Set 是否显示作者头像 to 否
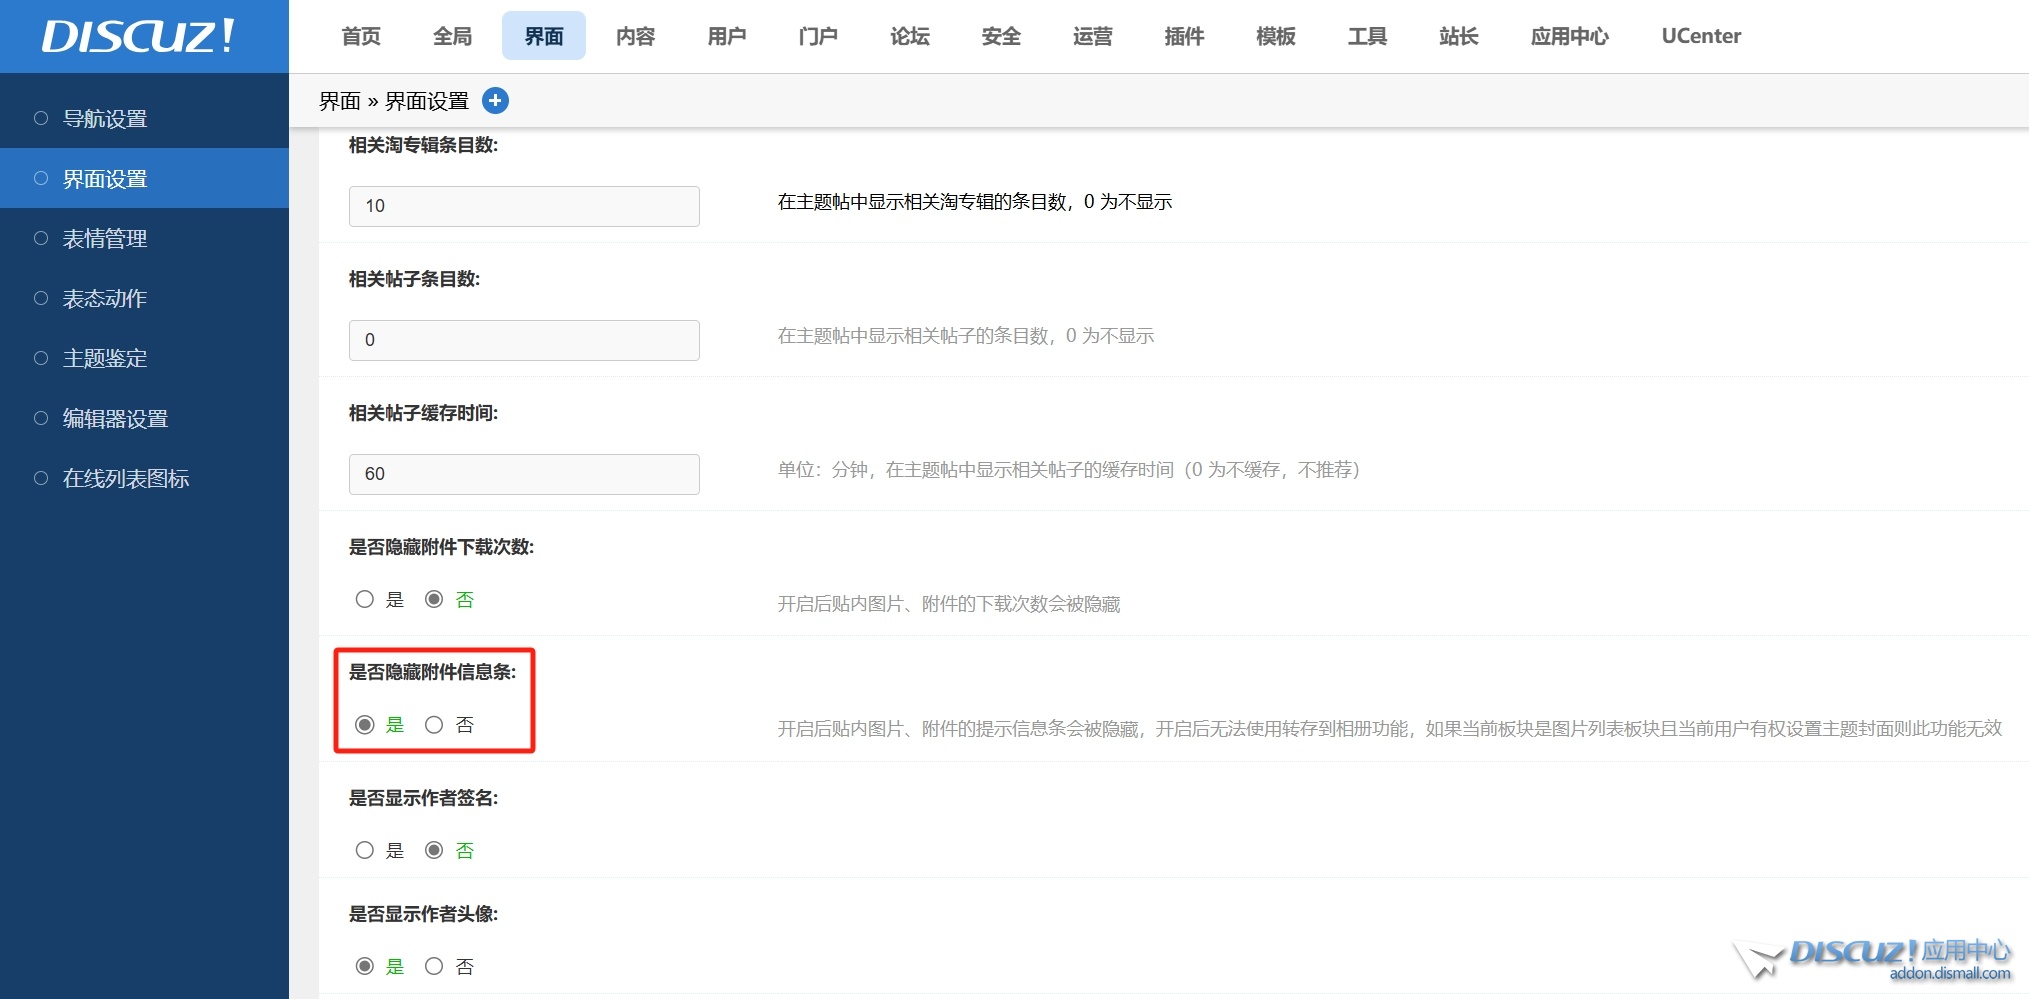2029x999 pixels. (434, 967)
